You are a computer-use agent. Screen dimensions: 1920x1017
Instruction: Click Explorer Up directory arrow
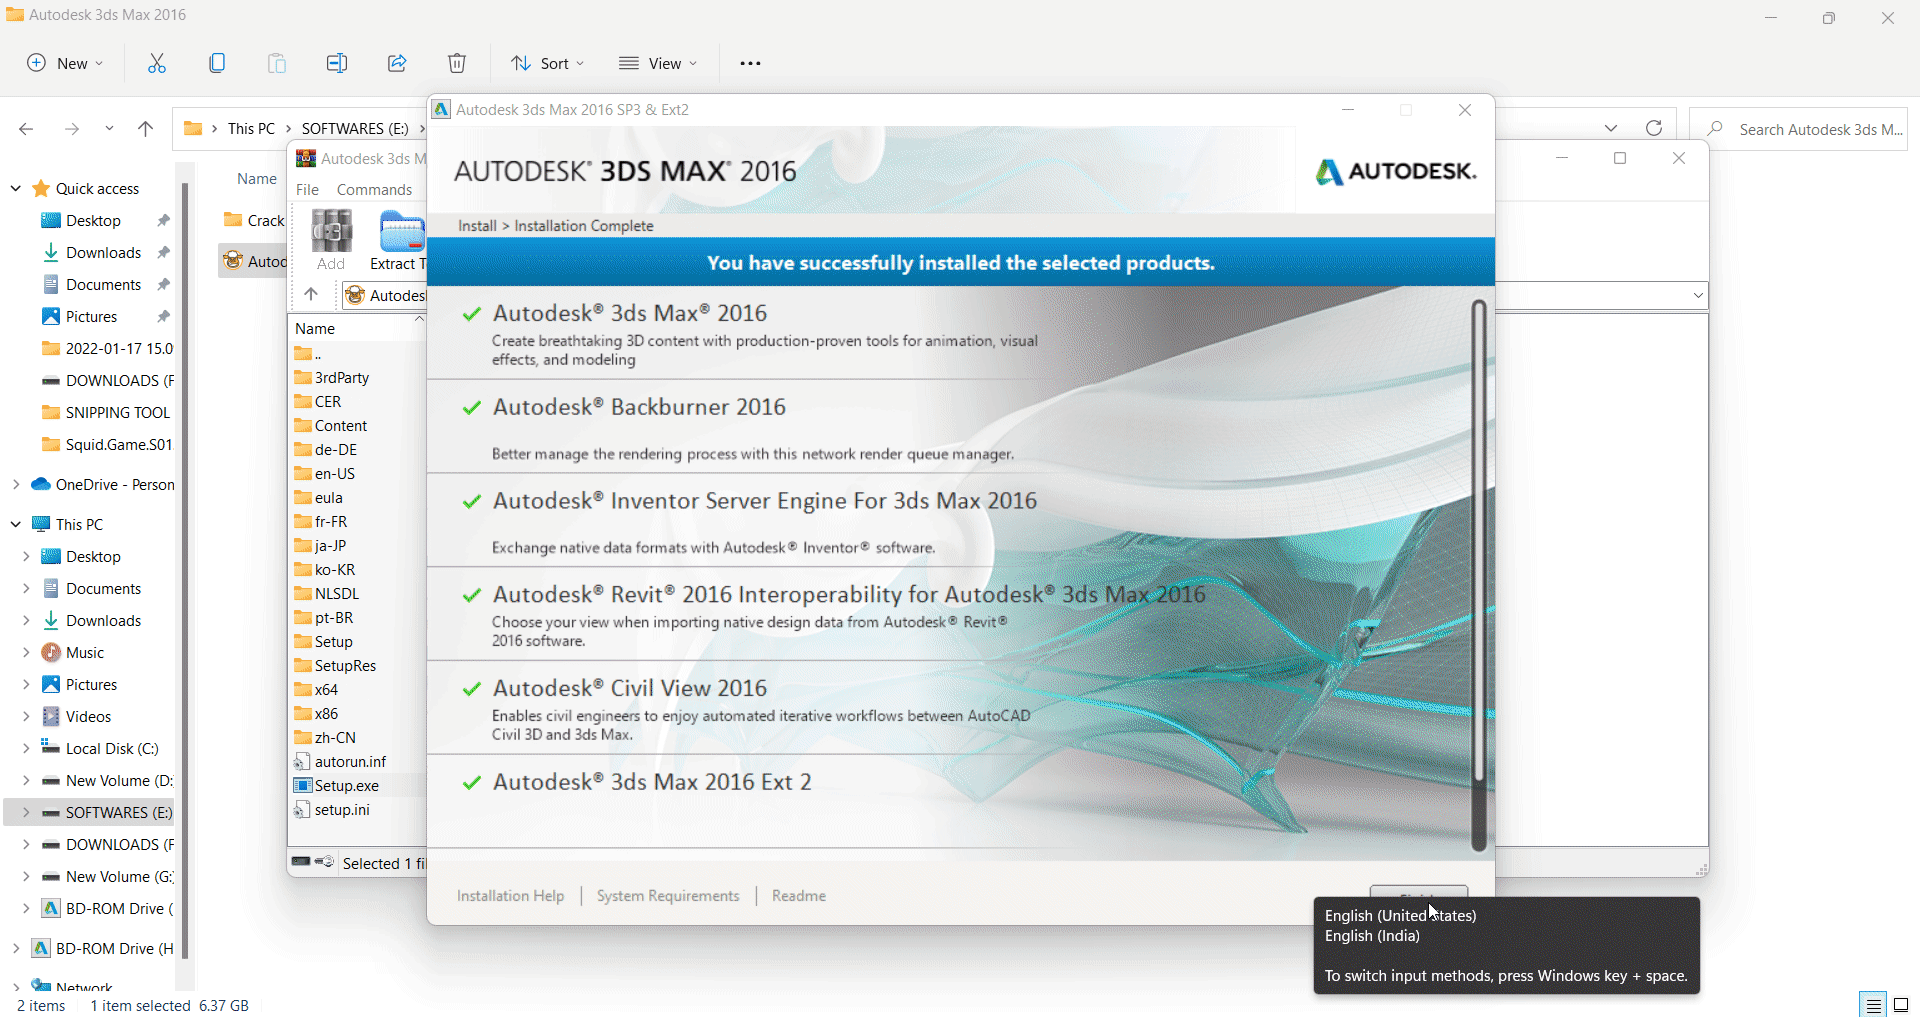(x=145, y=128)
